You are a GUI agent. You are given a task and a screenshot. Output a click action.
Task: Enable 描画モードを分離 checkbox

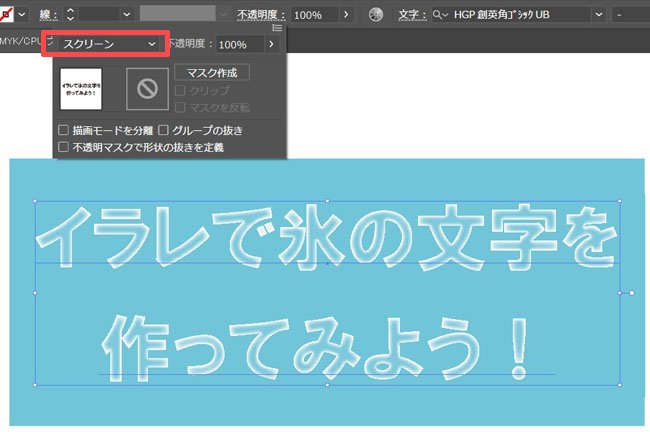(x=63, y=130)
